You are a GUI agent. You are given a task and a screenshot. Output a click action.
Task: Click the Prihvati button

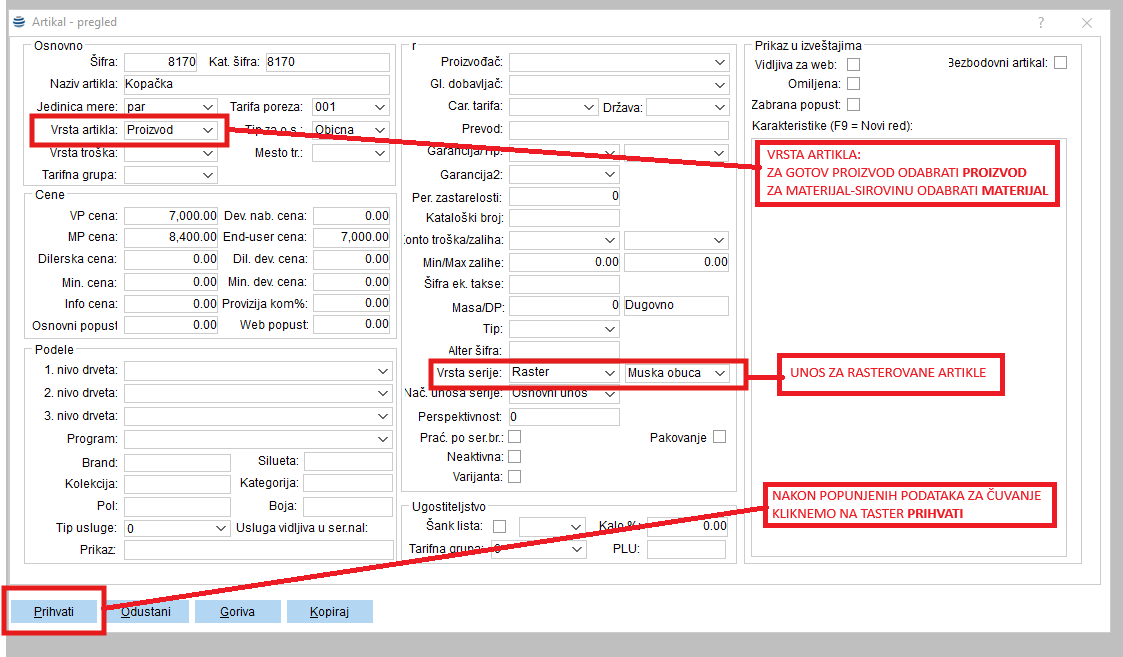click(54, 611)
